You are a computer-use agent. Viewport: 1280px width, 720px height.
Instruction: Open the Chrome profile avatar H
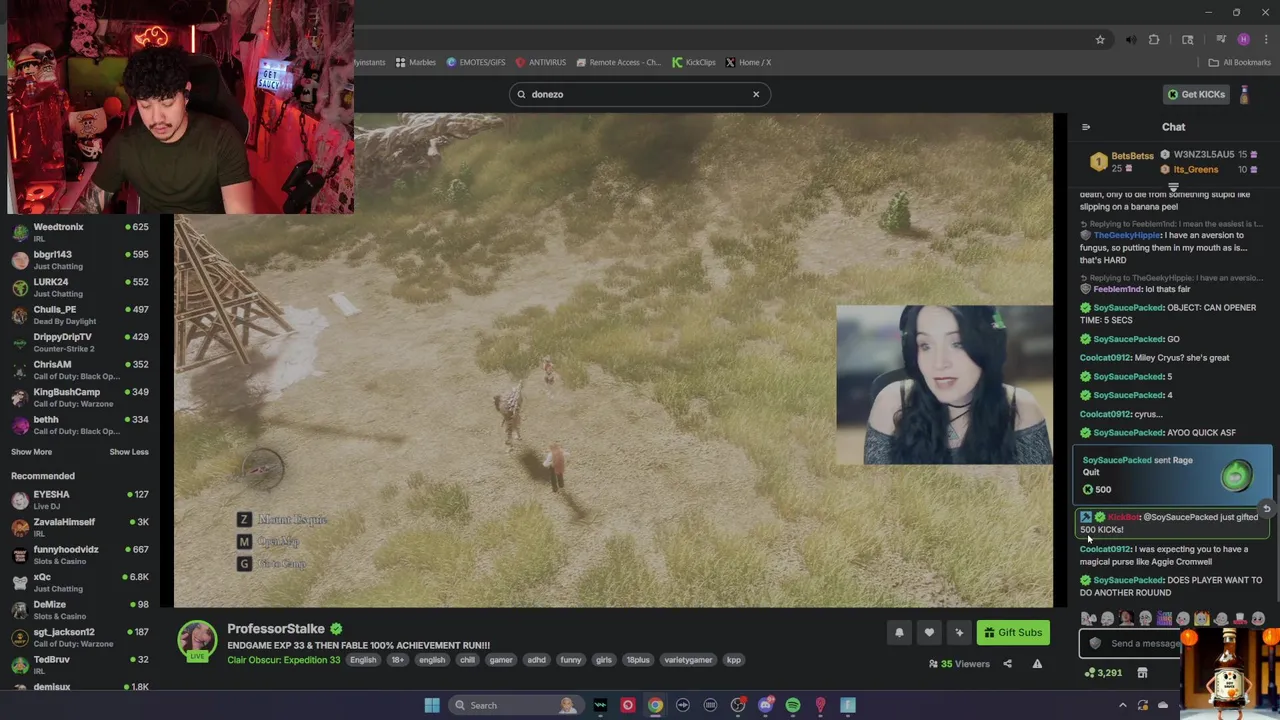[1243, 39]
